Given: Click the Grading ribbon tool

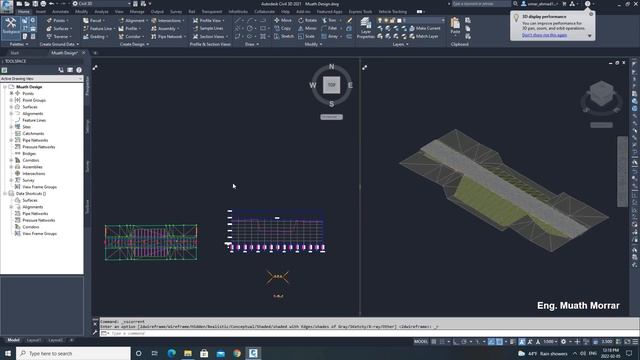Looking at the screenshot, I should click(95, 36).
